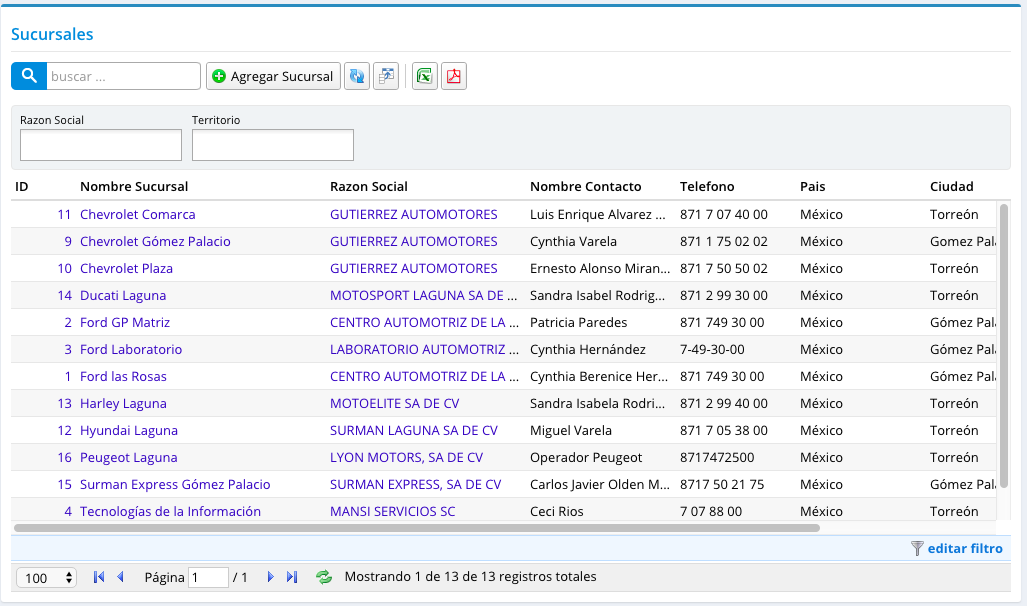The height and width of the screenshot is (606, 1027).
Task: Click phone number 8717472500
Action: (717, 457)
